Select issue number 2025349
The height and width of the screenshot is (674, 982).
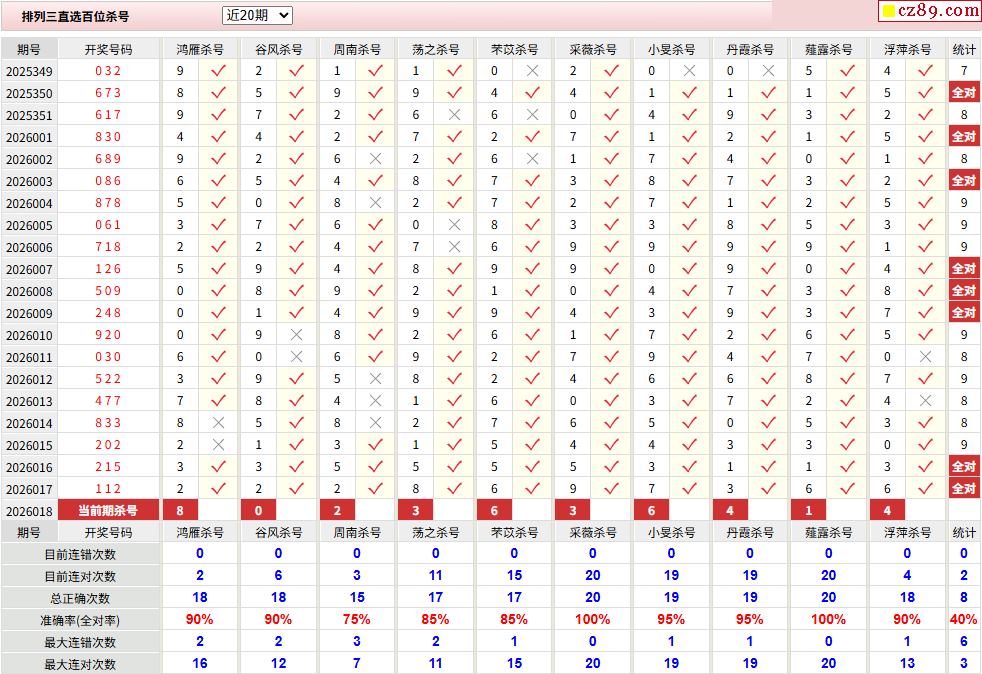click(x=29, y=71)
